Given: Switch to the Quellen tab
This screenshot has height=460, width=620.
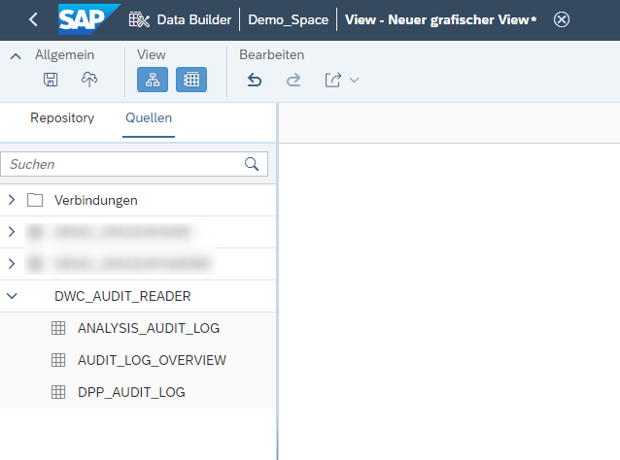Looking at the screenshot, I should point(149,118).
